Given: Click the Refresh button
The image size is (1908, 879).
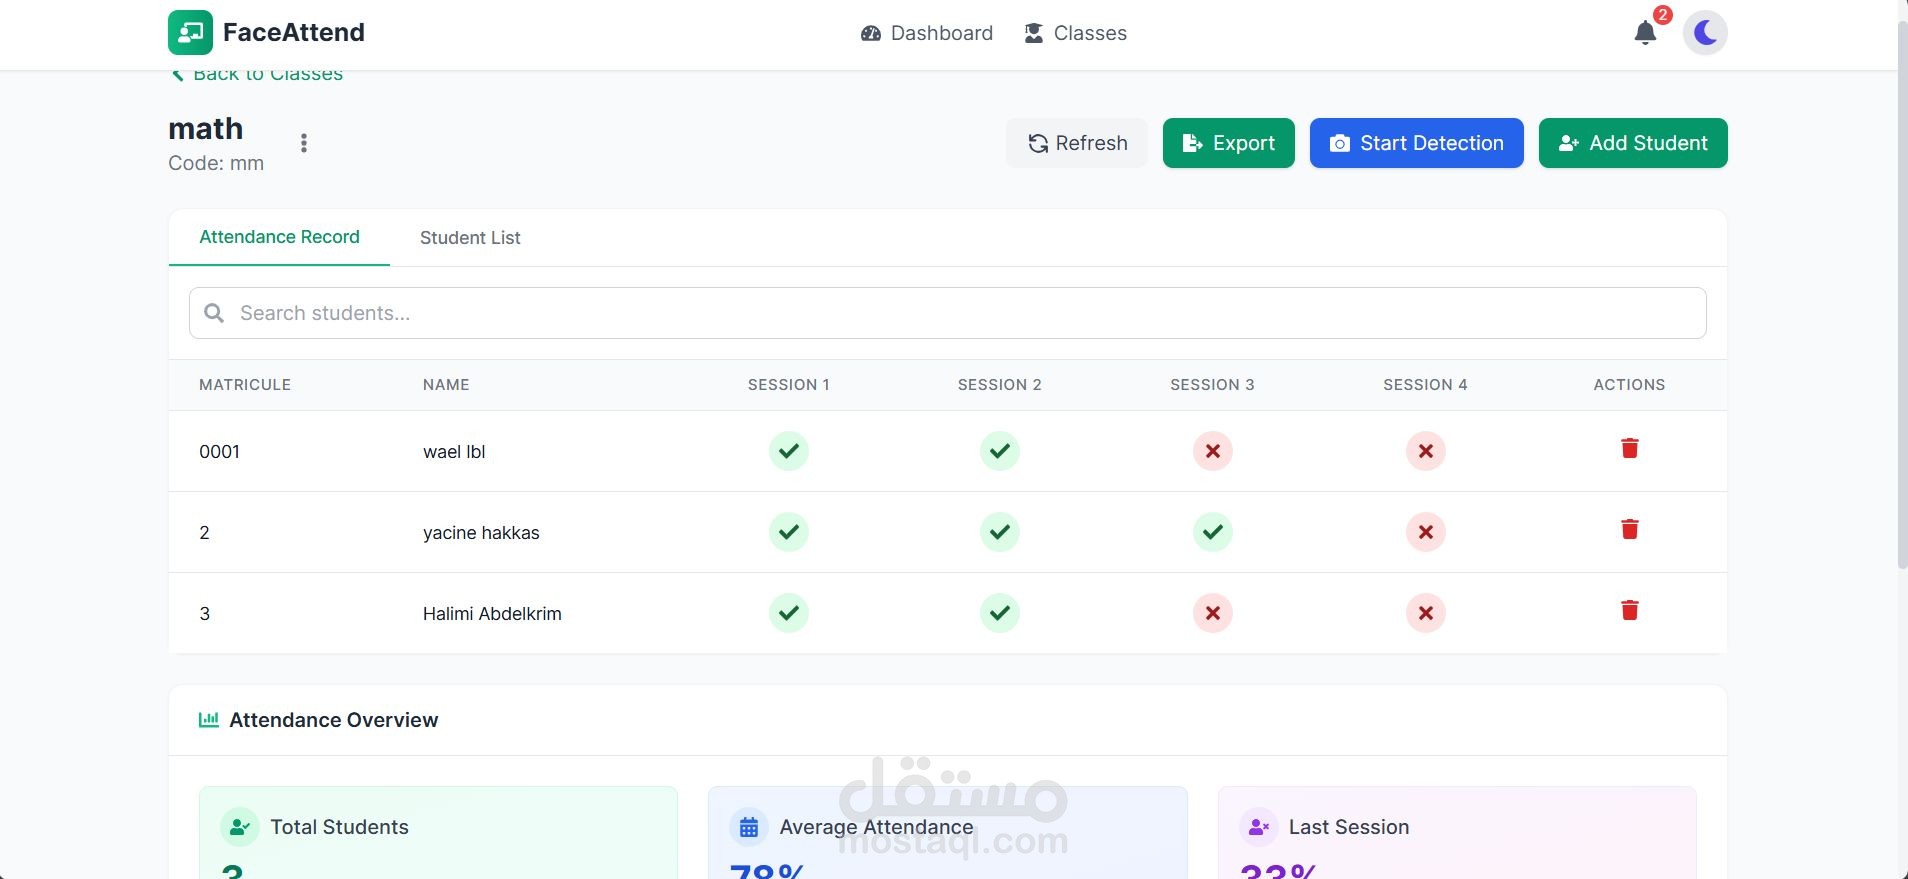Looking at the screenshot, I should 1077,143.
